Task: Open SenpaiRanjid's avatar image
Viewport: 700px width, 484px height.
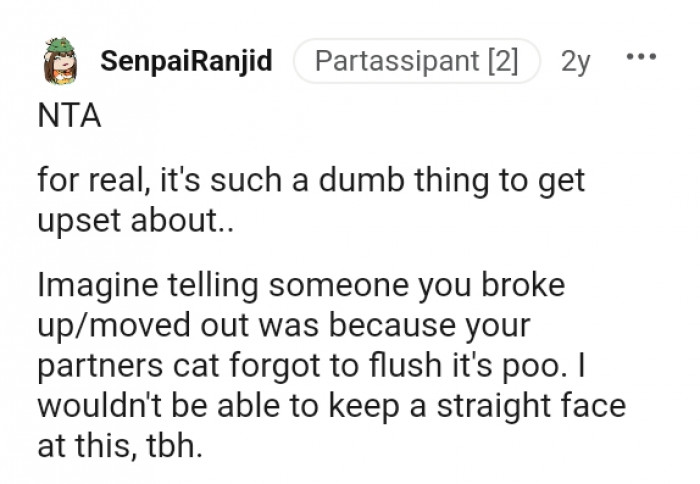Action: (x=60, y=61)
